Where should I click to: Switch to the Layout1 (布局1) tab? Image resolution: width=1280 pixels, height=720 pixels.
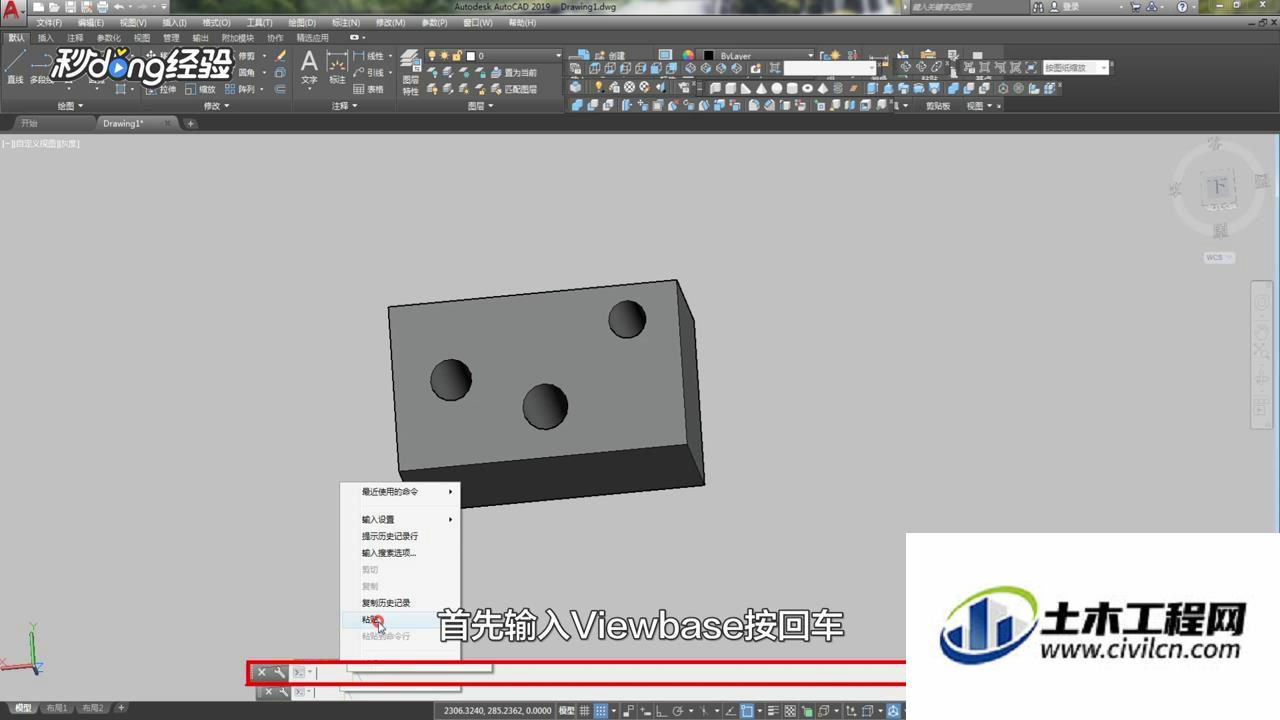click(x=58, y=708)
